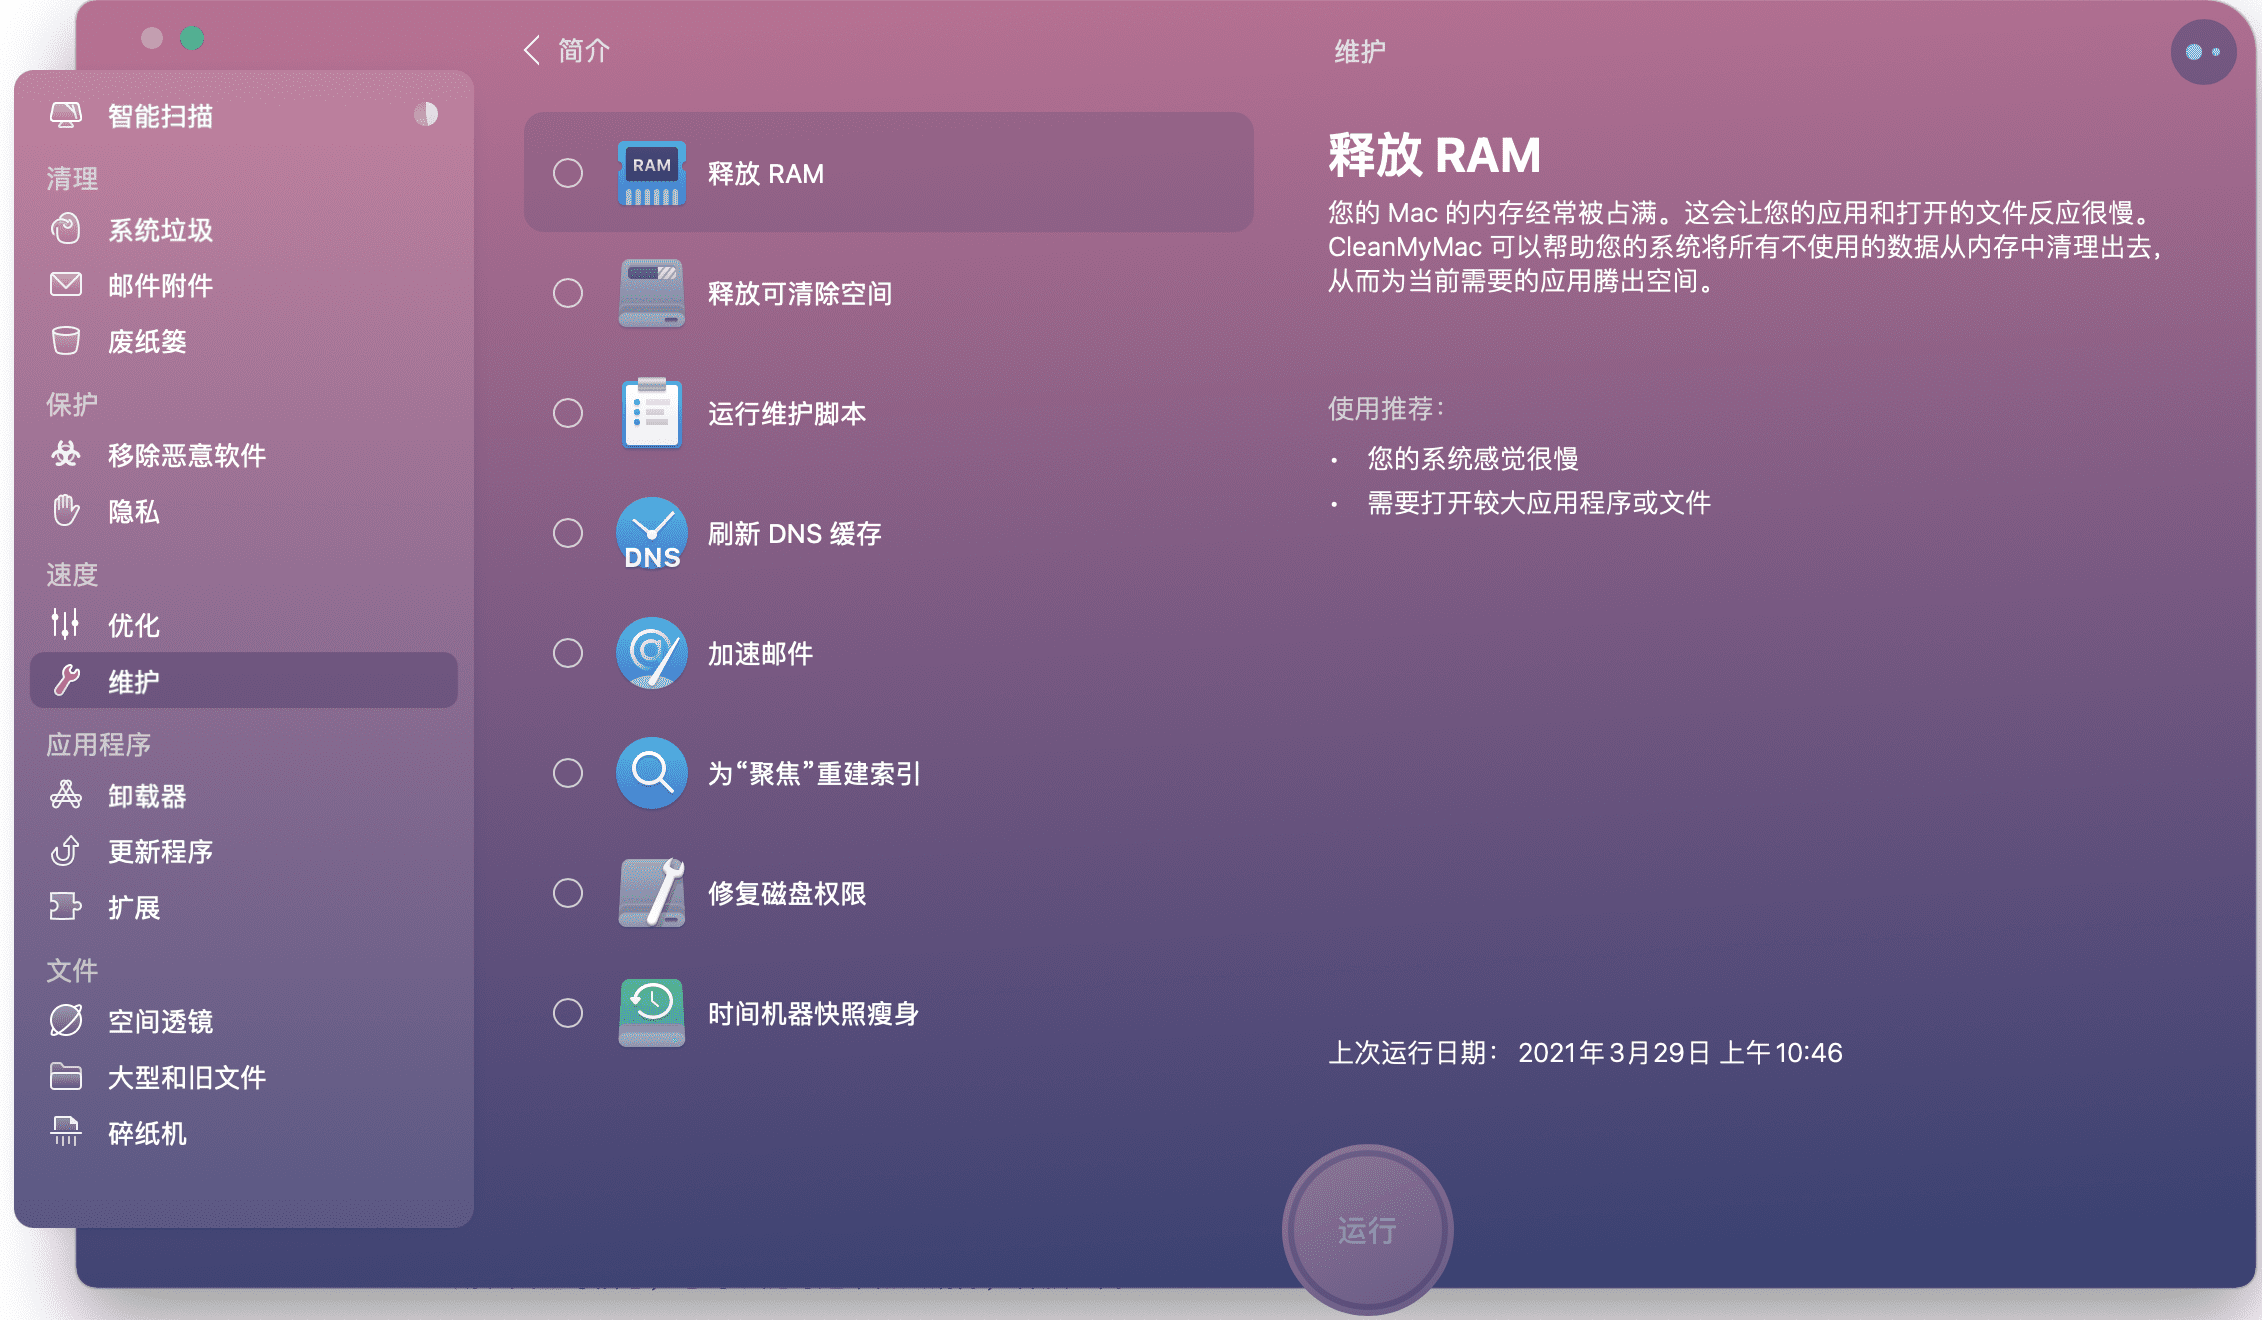Screen dimensions: 2262x1320
Task: Open 碎纸机 in the sidebar
Action: click(244, 1133)
